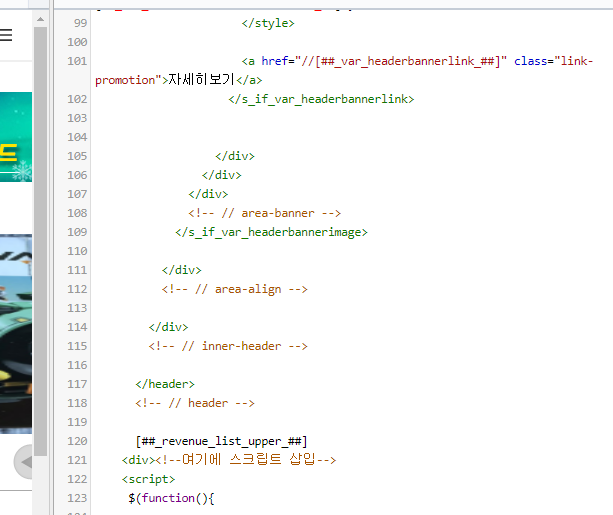Click the <div> tag on line 121
Screen dimensions: 613x515
tap(138, 460)
